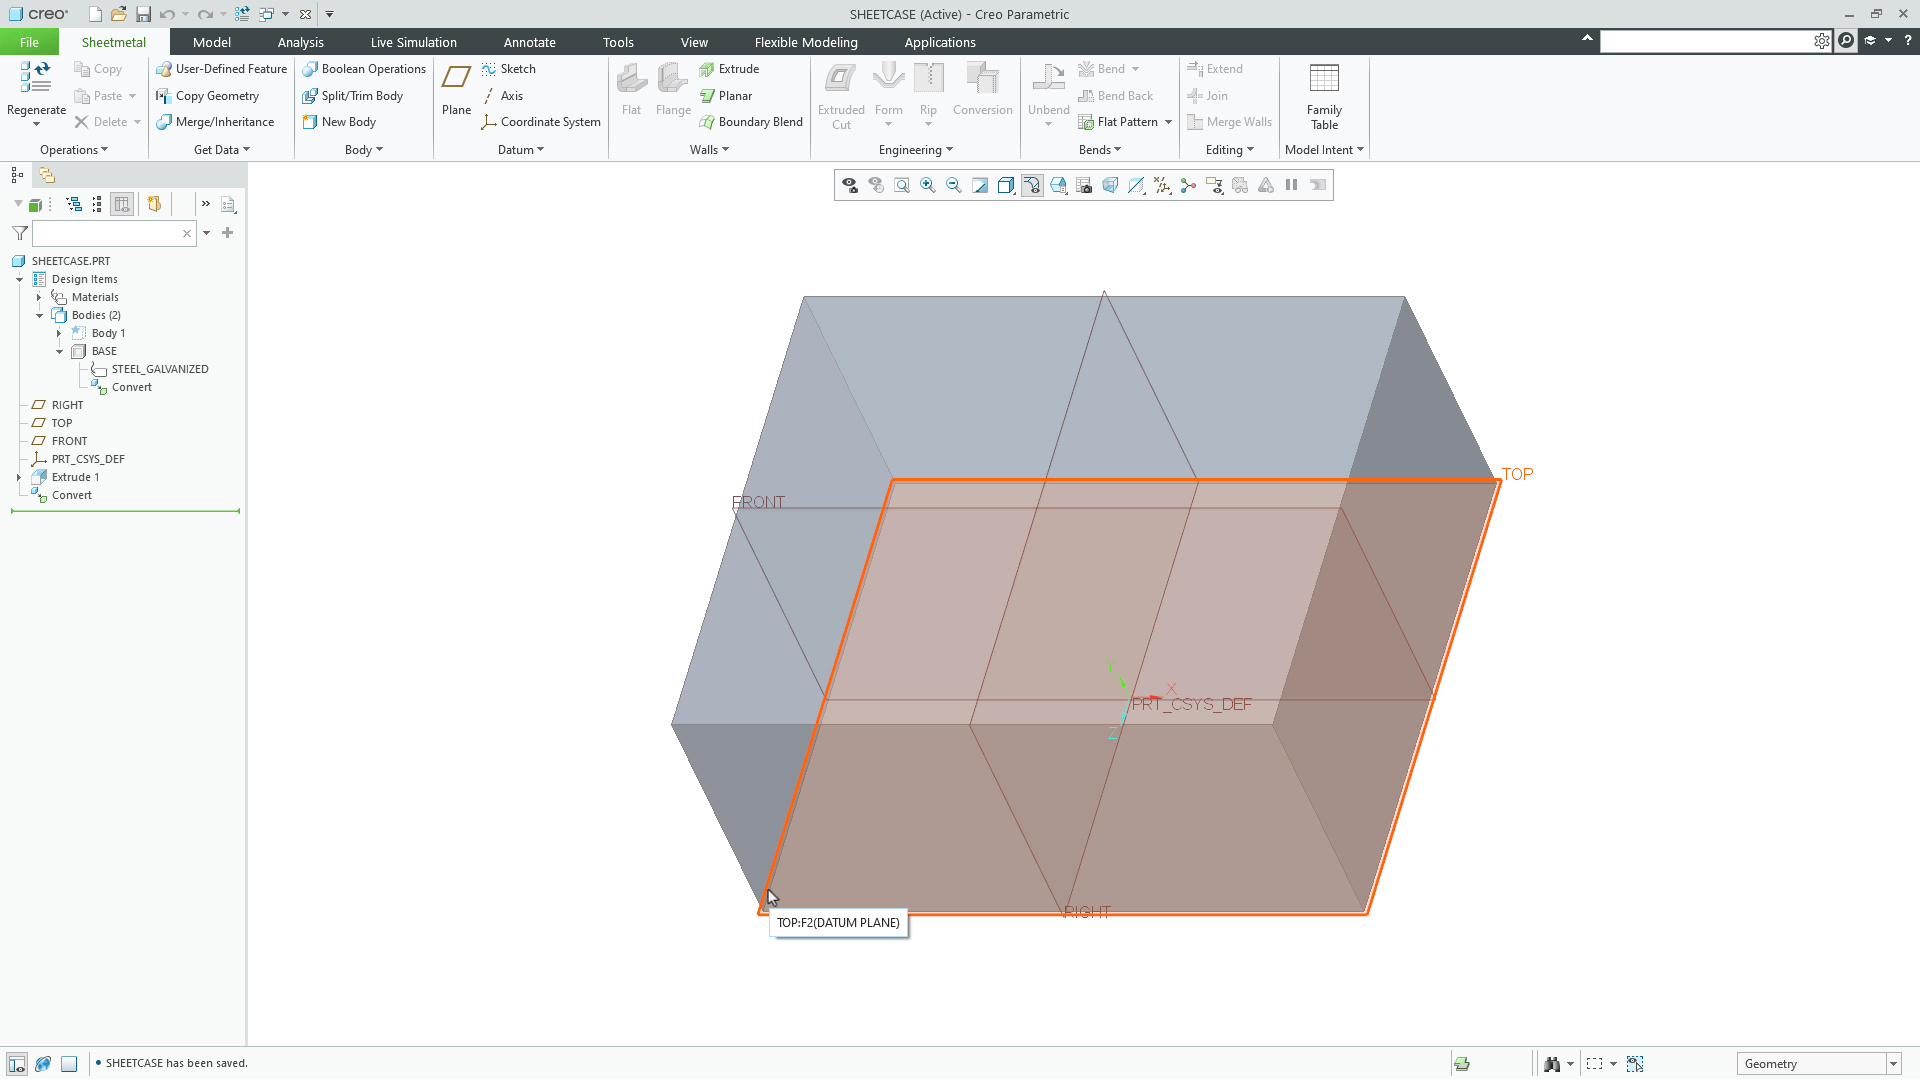Click the Extrude wall tool

tap(729, 69)
